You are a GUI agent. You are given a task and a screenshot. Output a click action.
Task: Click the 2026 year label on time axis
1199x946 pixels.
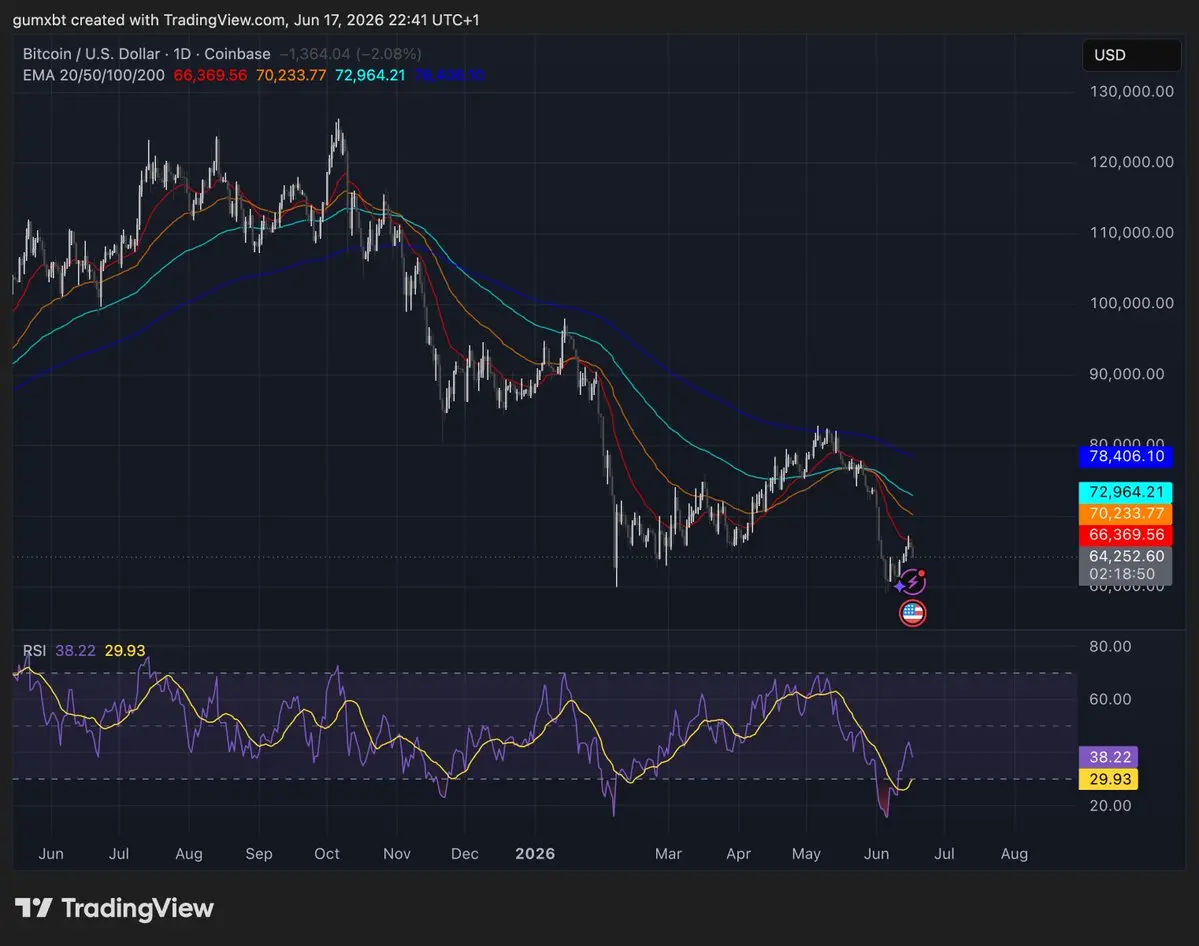(x=535, y=853)
